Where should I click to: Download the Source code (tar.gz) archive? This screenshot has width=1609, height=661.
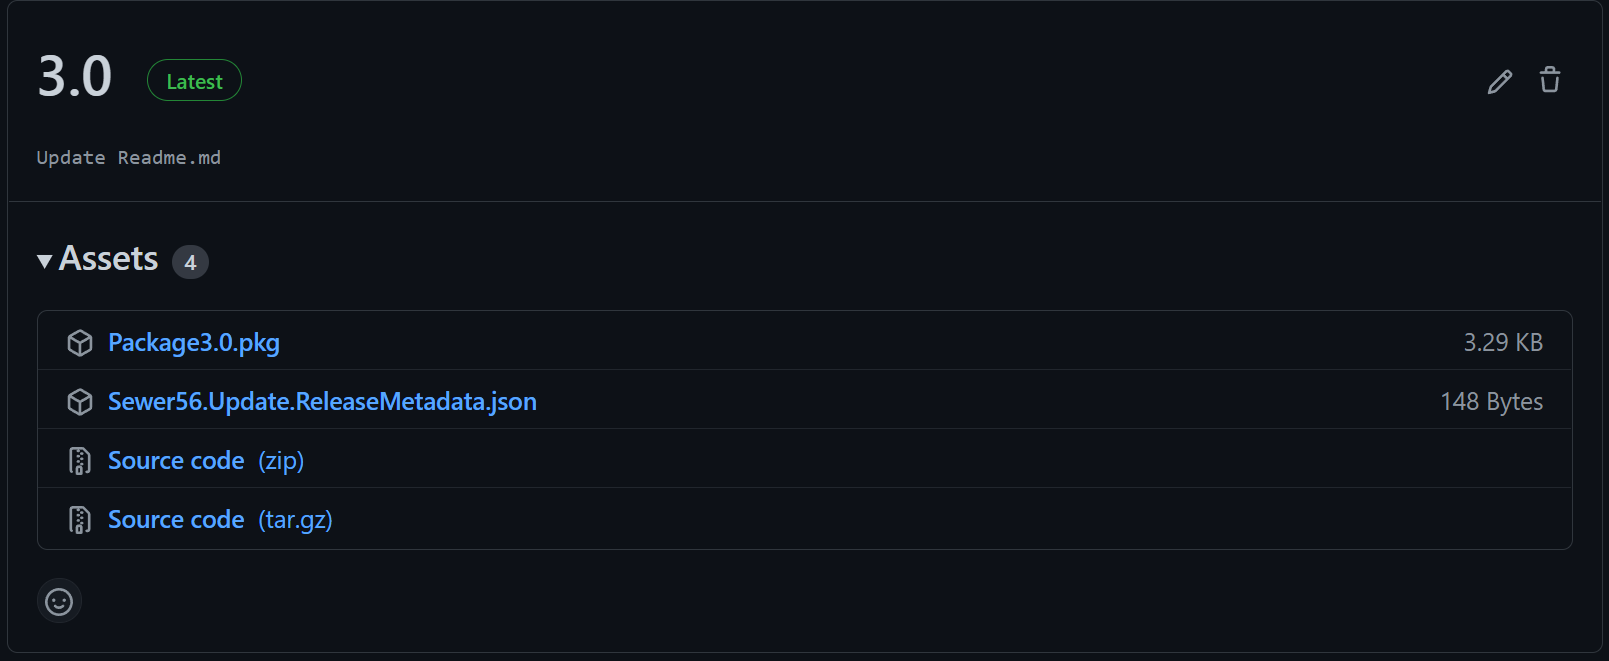coord(176,519)
